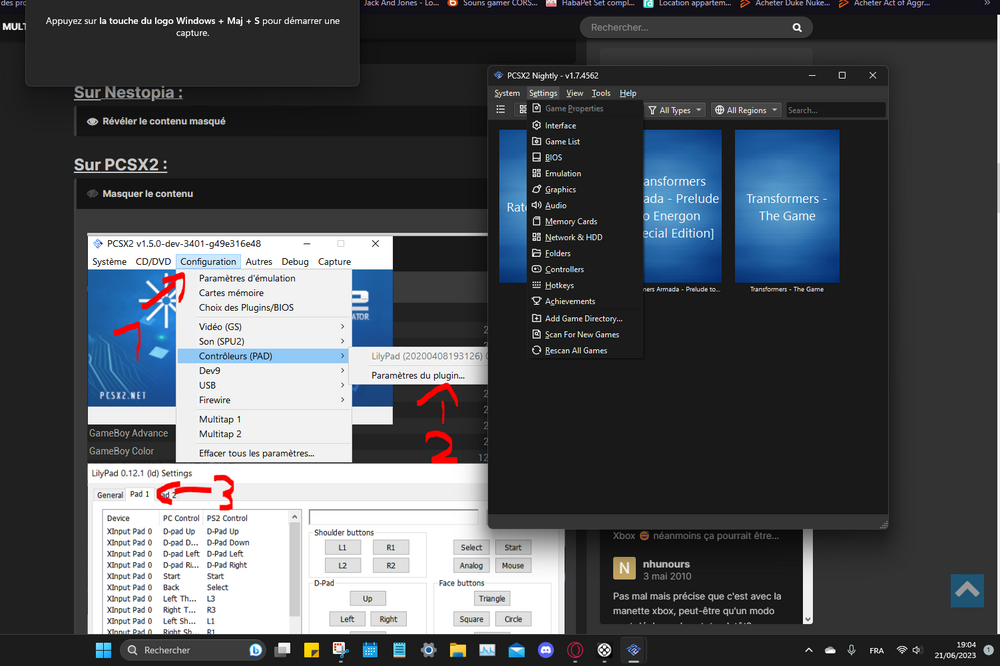Click the Folders icon in Settings menu

tap(537, 253)
